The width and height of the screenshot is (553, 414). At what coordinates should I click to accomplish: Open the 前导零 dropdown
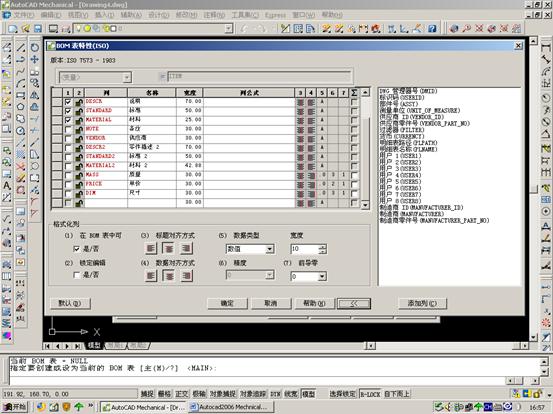coord(322,276)
